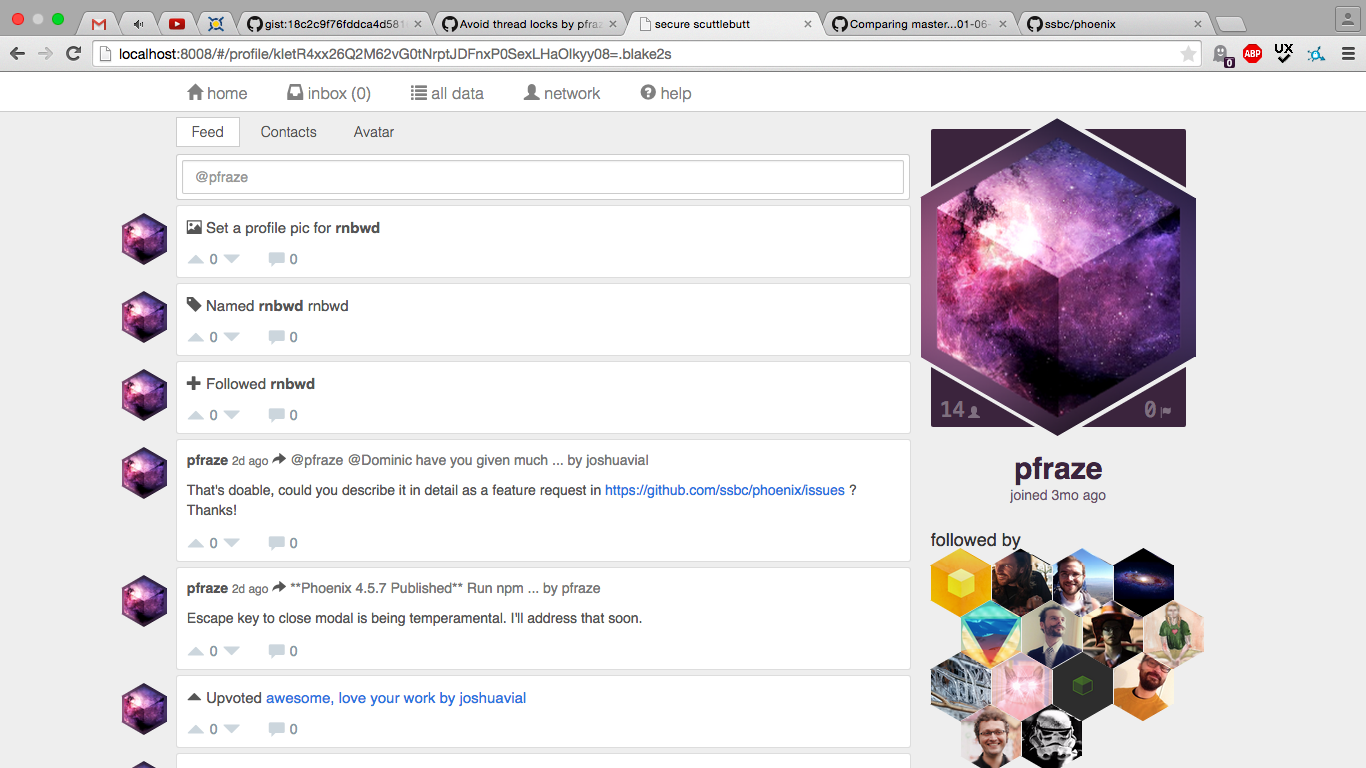Image resolution: width=1366 pixels, height=768 pixels.
Task: Open network navigation item
Action: (562, 93)
